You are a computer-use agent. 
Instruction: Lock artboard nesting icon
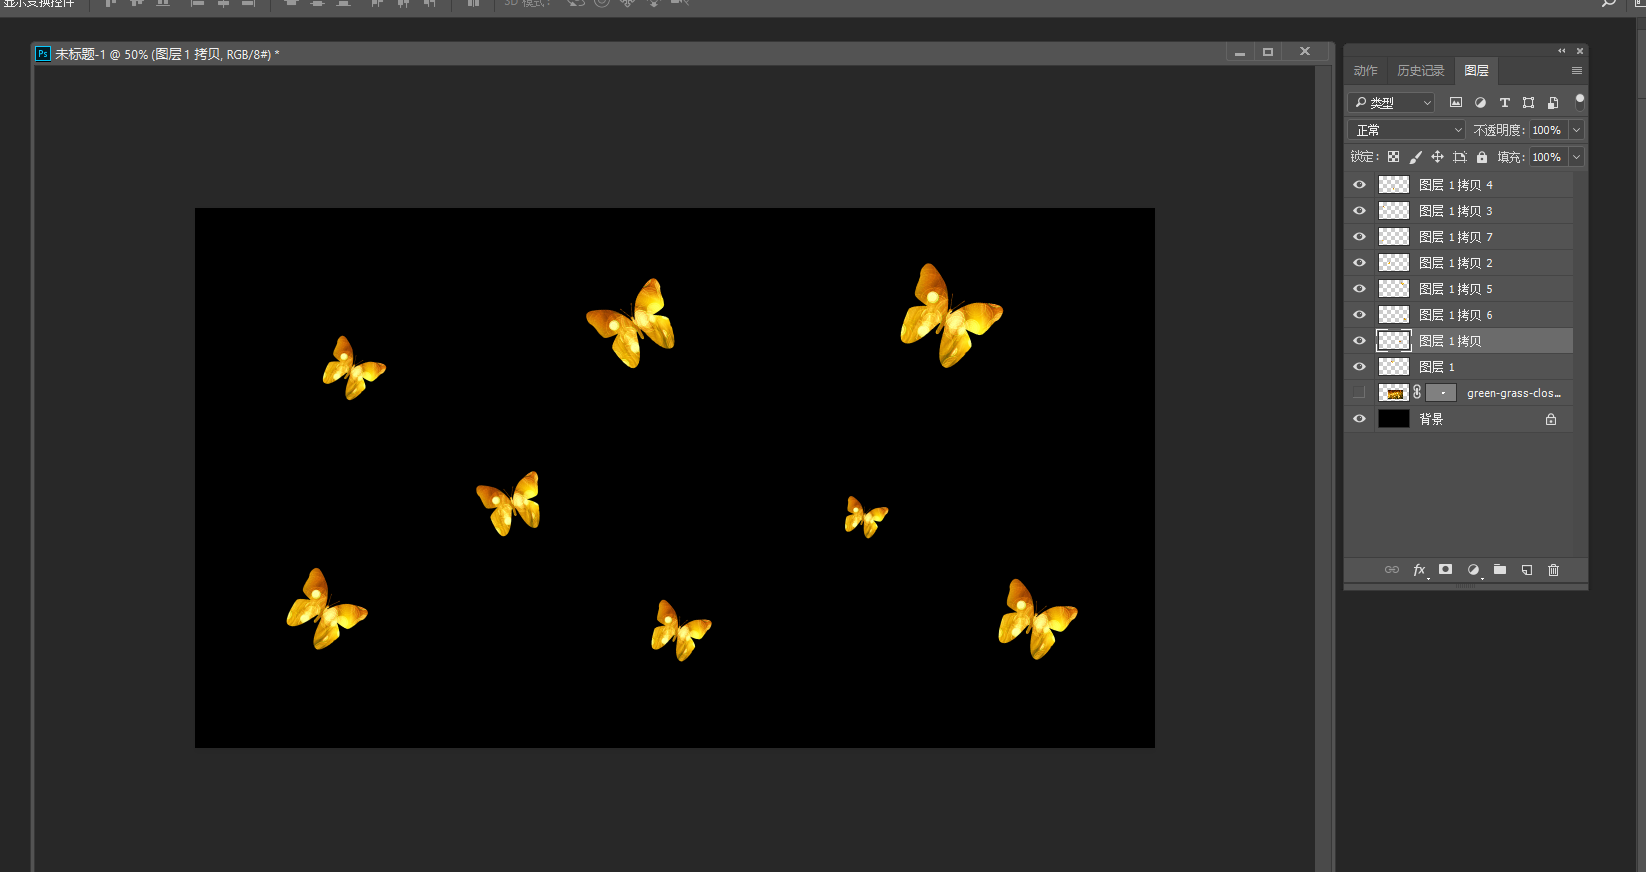tap(1460, 157)
